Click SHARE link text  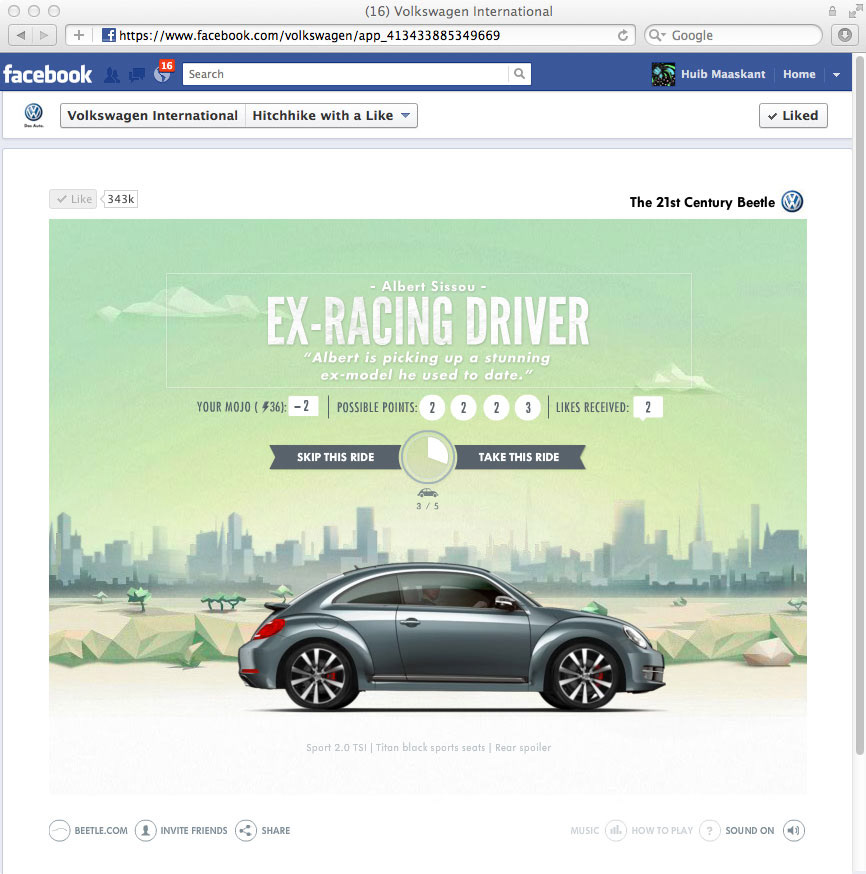(x=276, y=831)
